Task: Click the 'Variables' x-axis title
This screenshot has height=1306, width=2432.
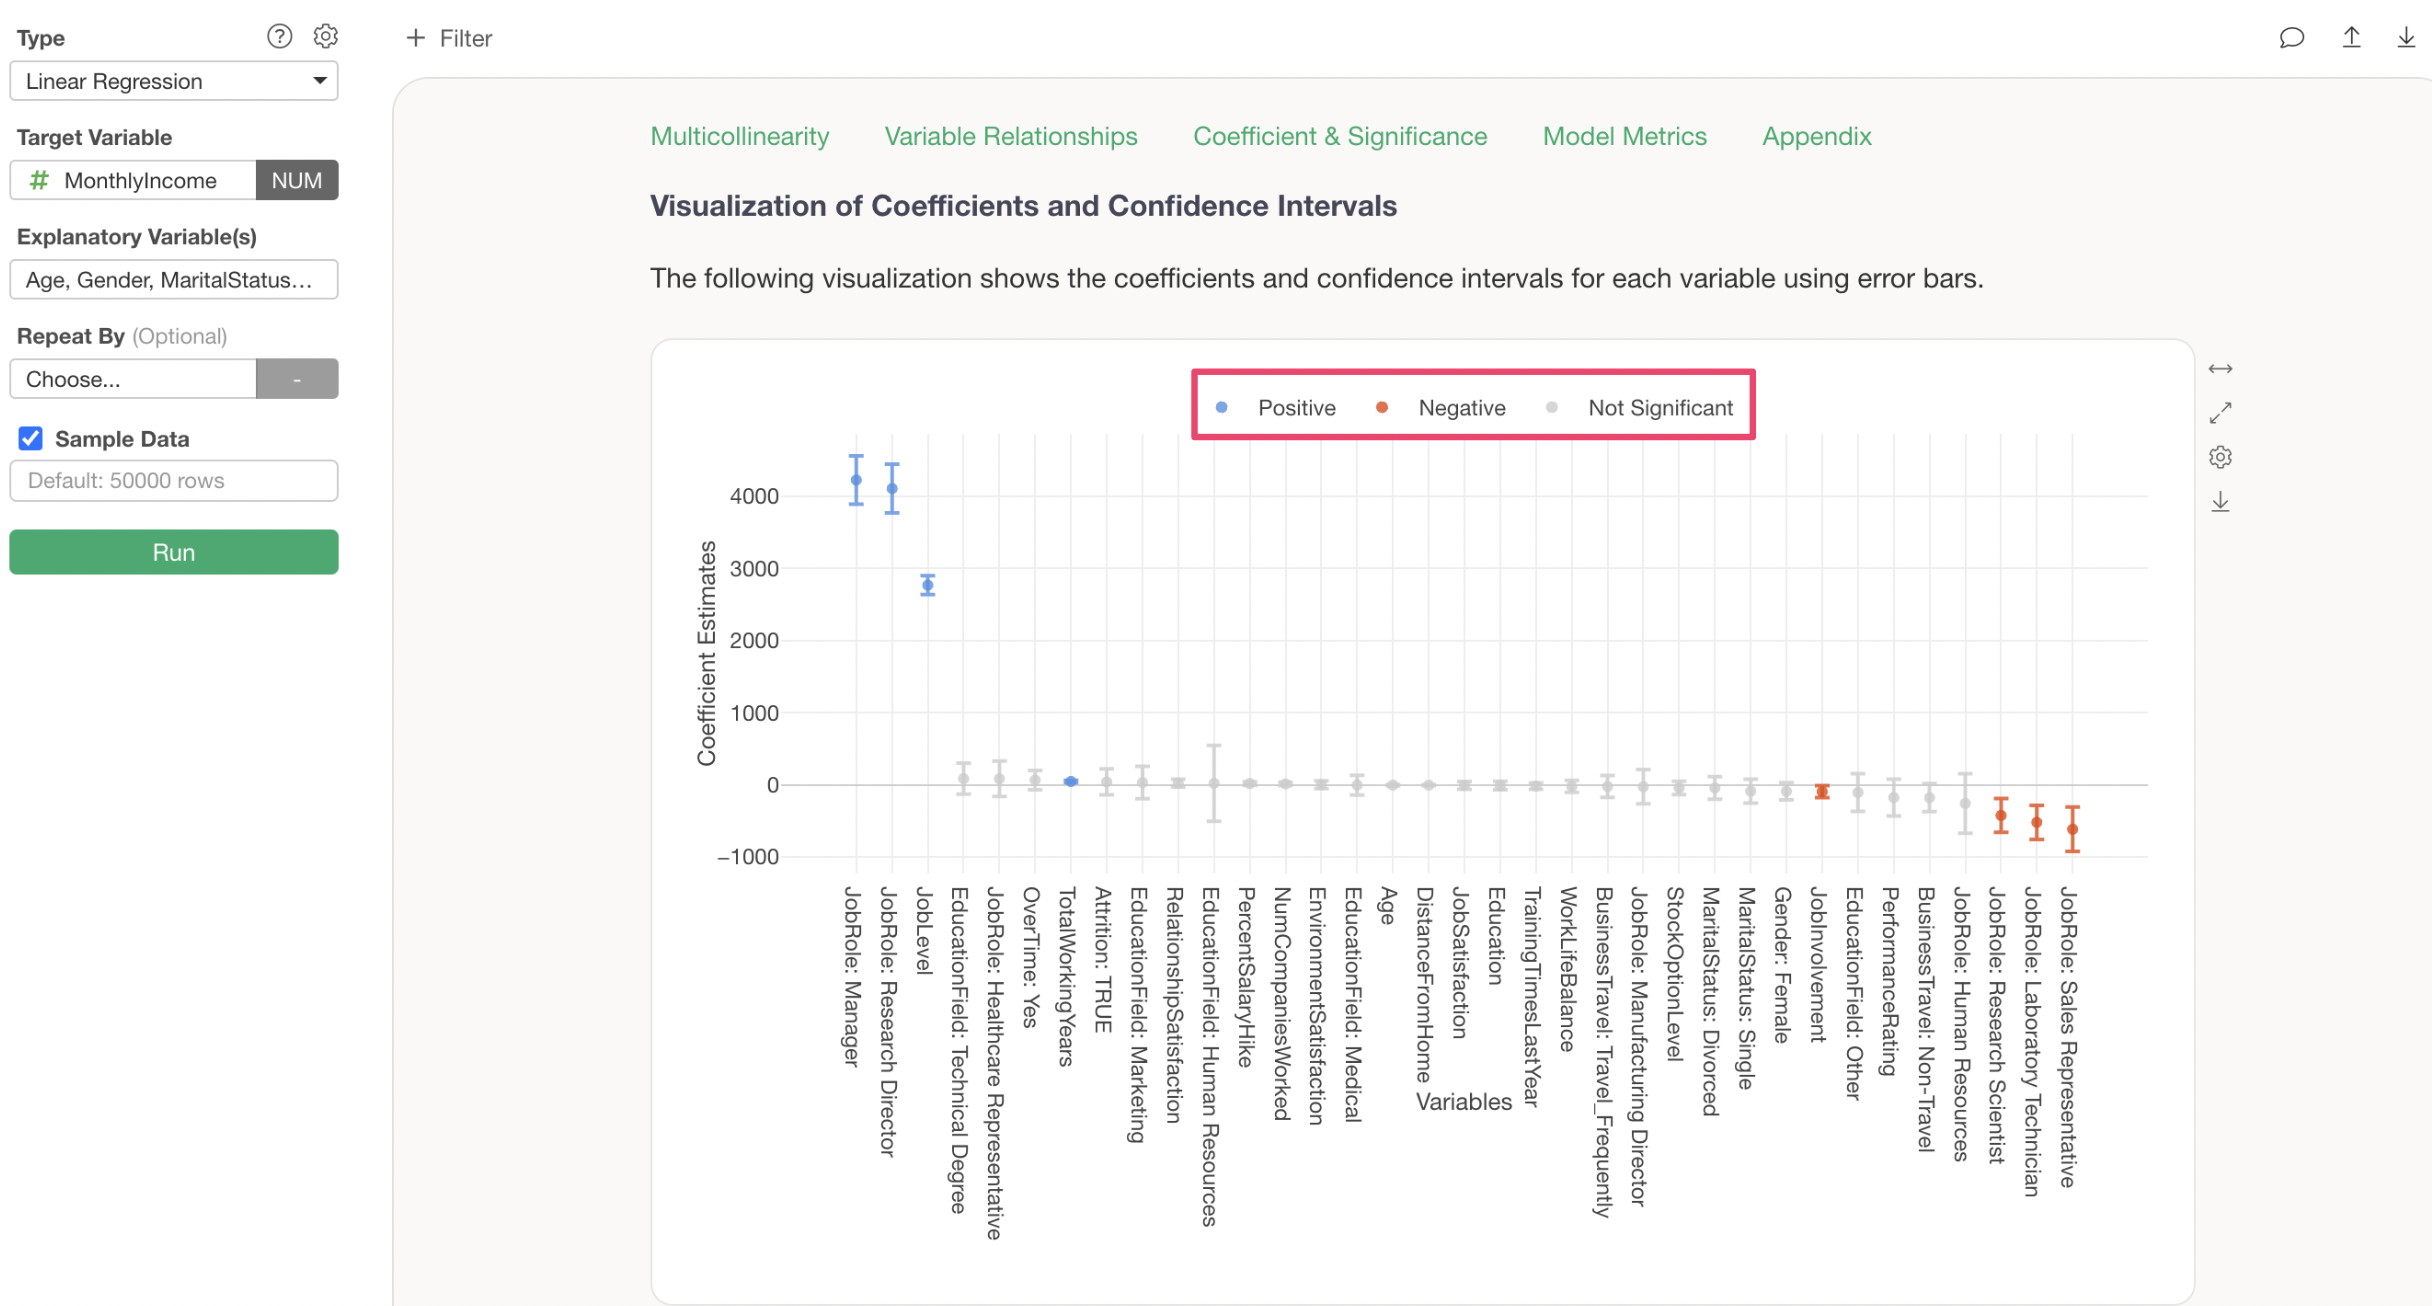Action: (x=1464, y=1102)
